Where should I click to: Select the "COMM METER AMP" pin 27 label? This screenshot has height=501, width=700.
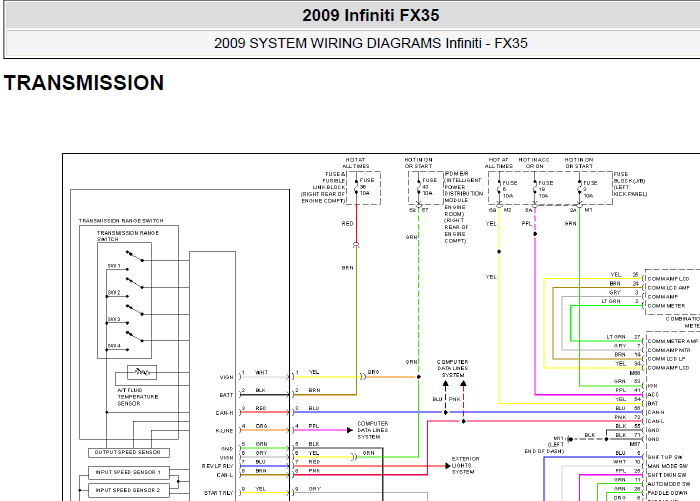pos(673,341)
